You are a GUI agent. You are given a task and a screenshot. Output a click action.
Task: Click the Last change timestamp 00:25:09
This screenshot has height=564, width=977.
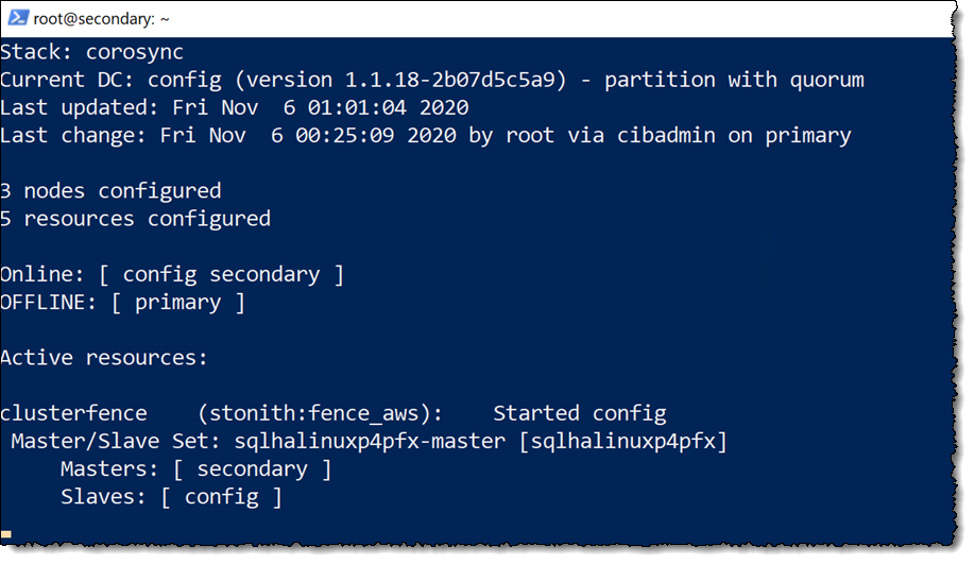(x=345, y=135)
